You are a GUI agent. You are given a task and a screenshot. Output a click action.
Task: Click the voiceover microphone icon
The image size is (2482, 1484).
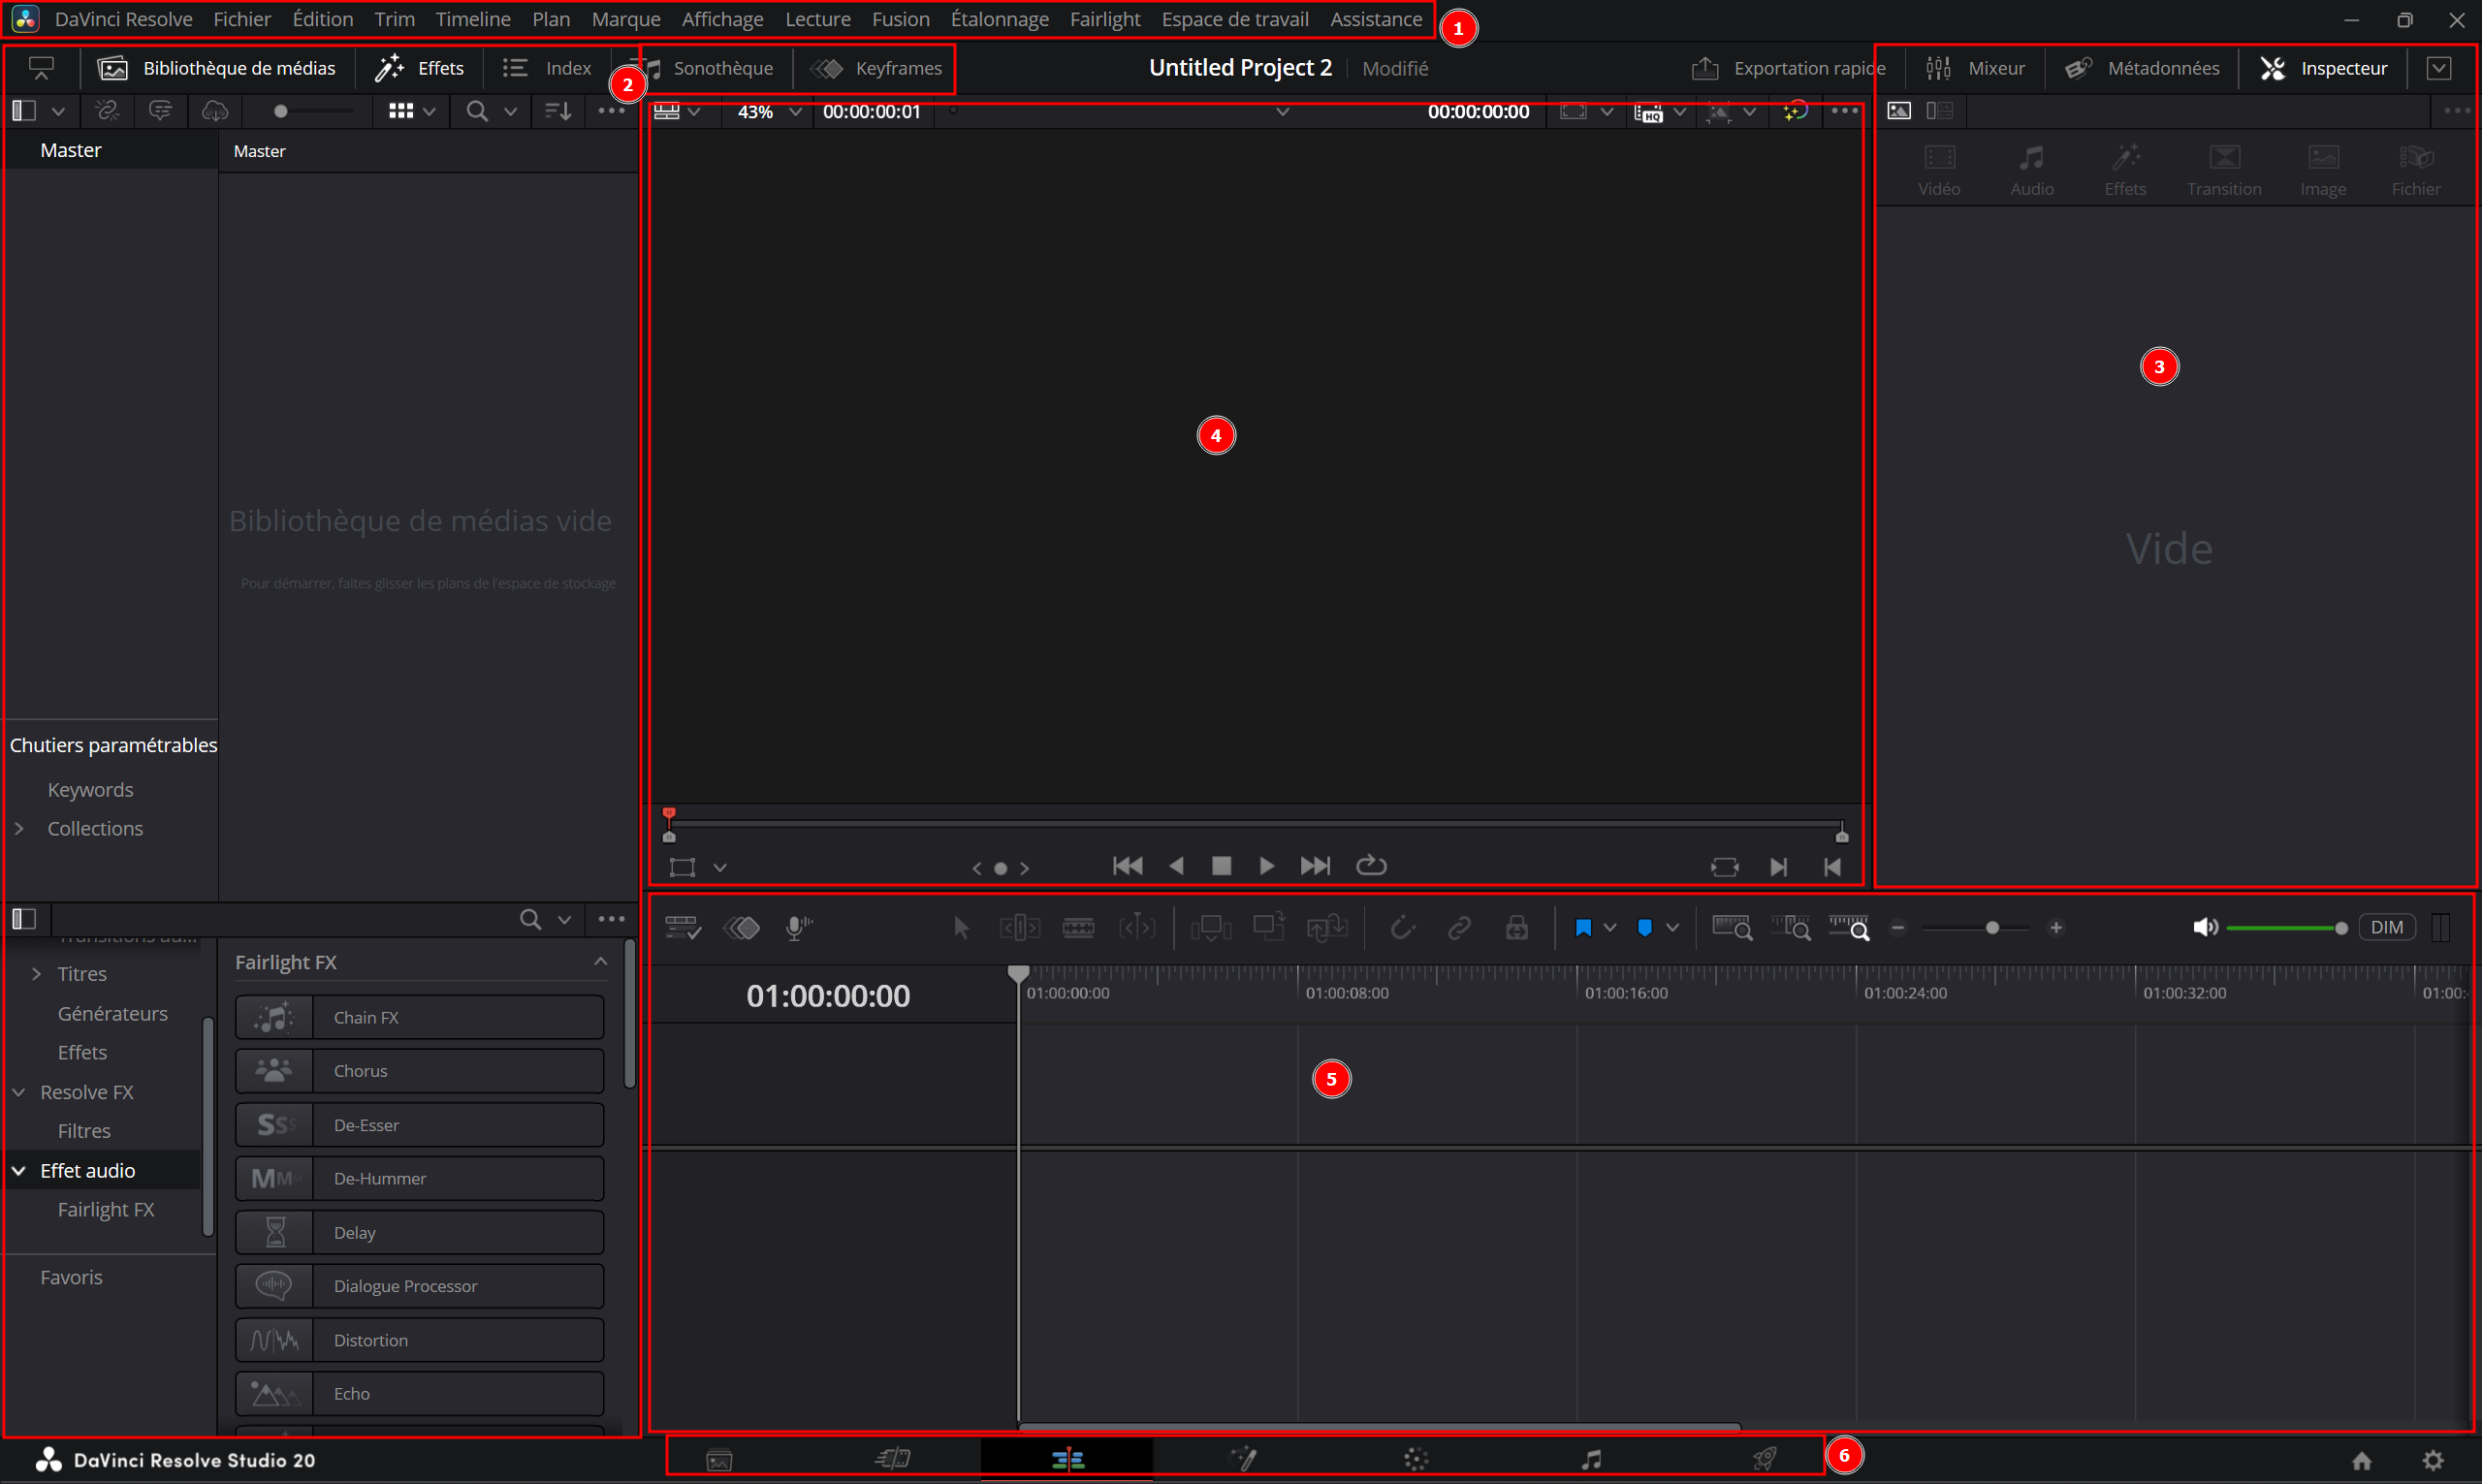799,928
